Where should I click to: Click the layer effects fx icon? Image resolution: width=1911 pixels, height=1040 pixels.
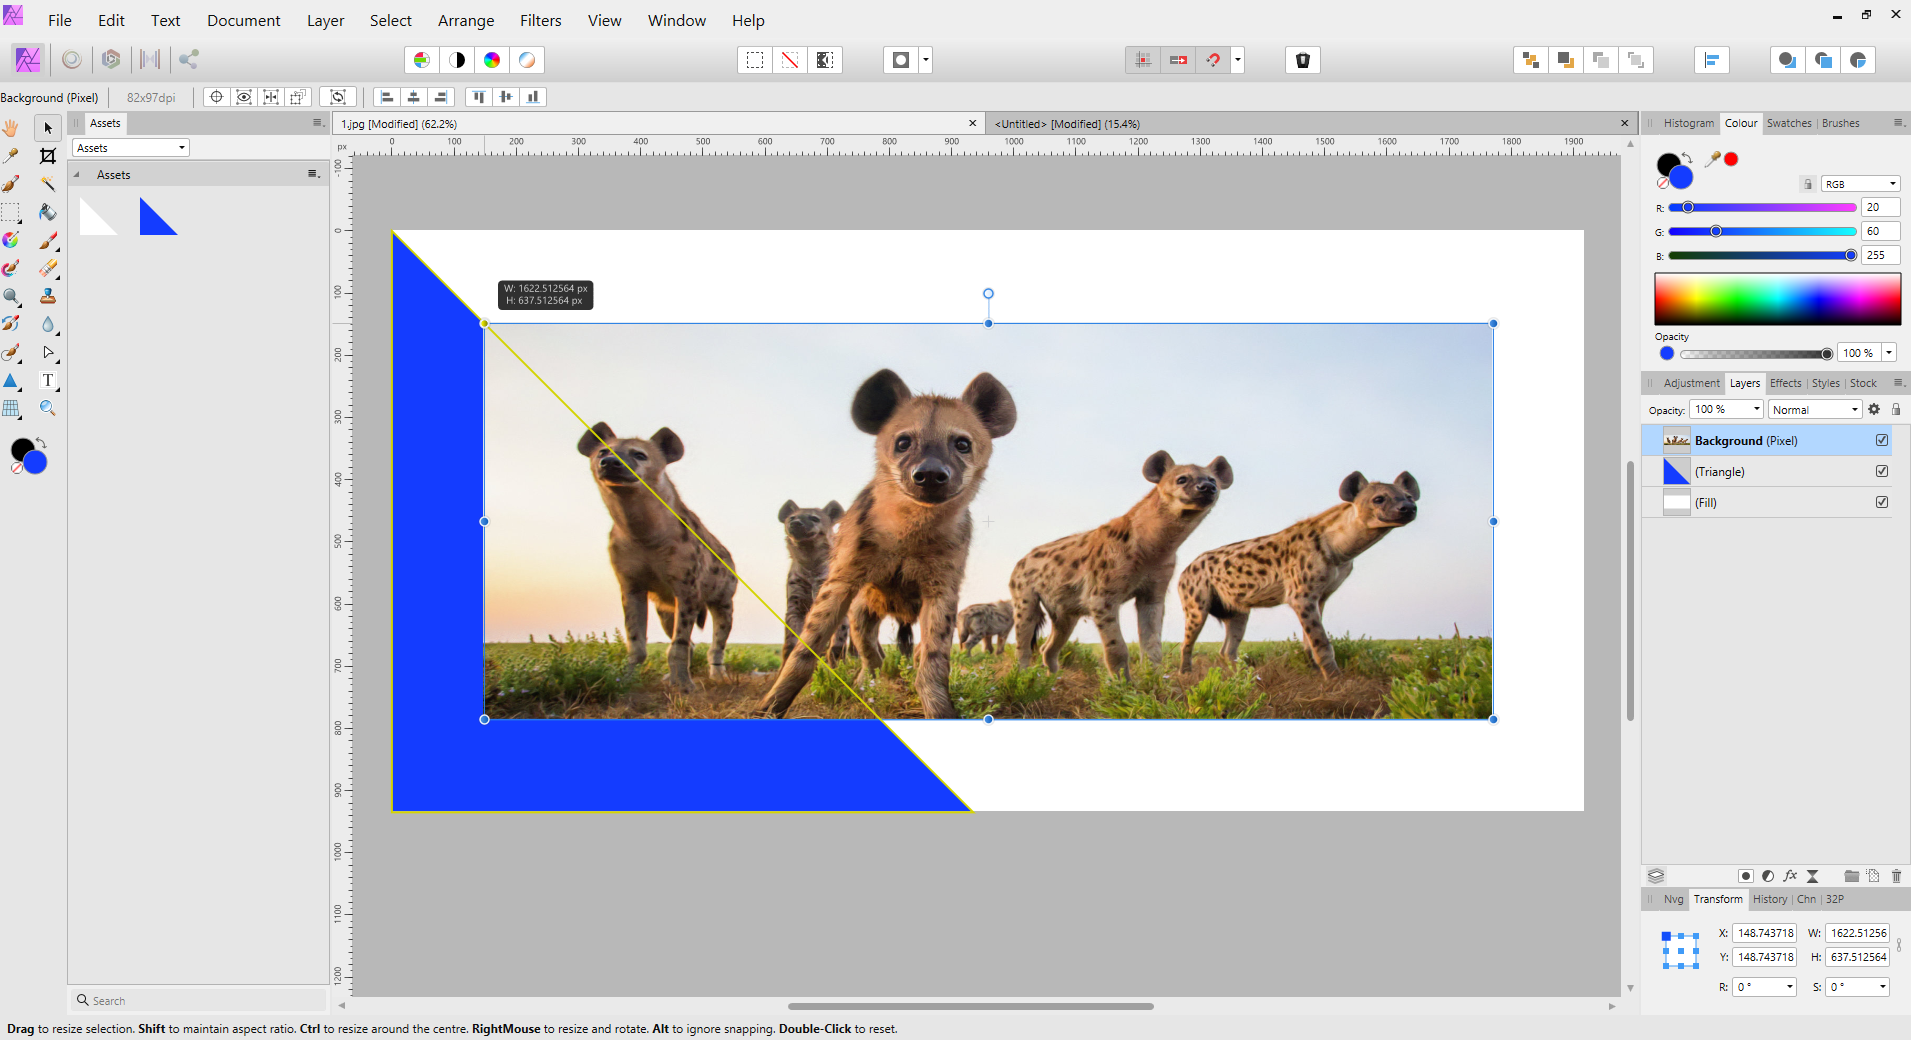[x=1790, y=876]
